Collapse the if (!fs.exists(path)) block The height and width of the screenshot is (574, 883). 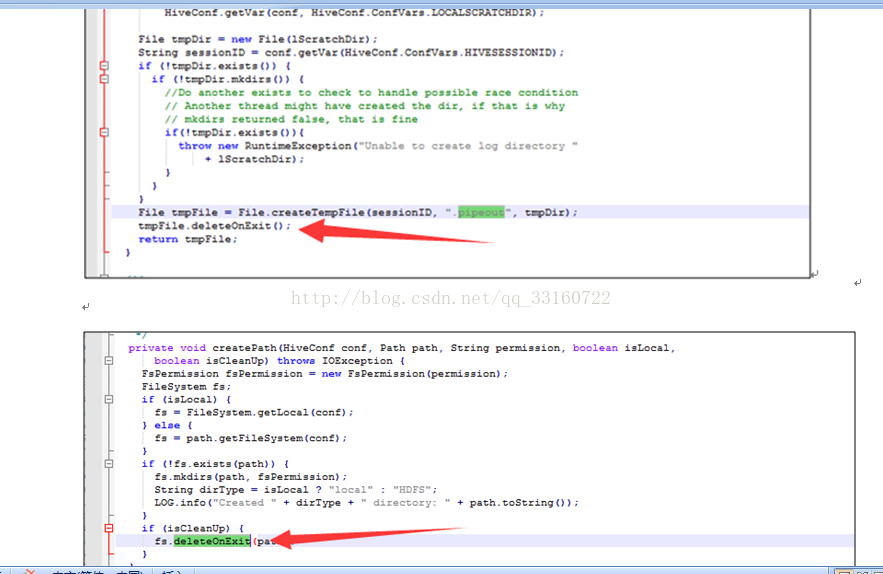(x=109, y=464)
